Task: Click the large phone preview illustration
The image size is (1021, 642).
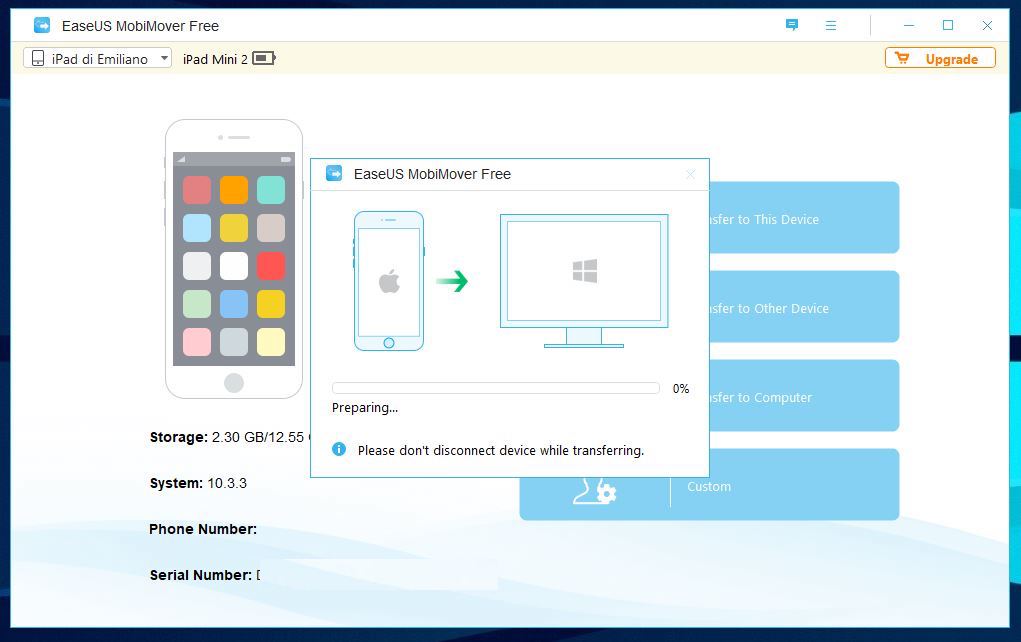Action: (234, 259)
